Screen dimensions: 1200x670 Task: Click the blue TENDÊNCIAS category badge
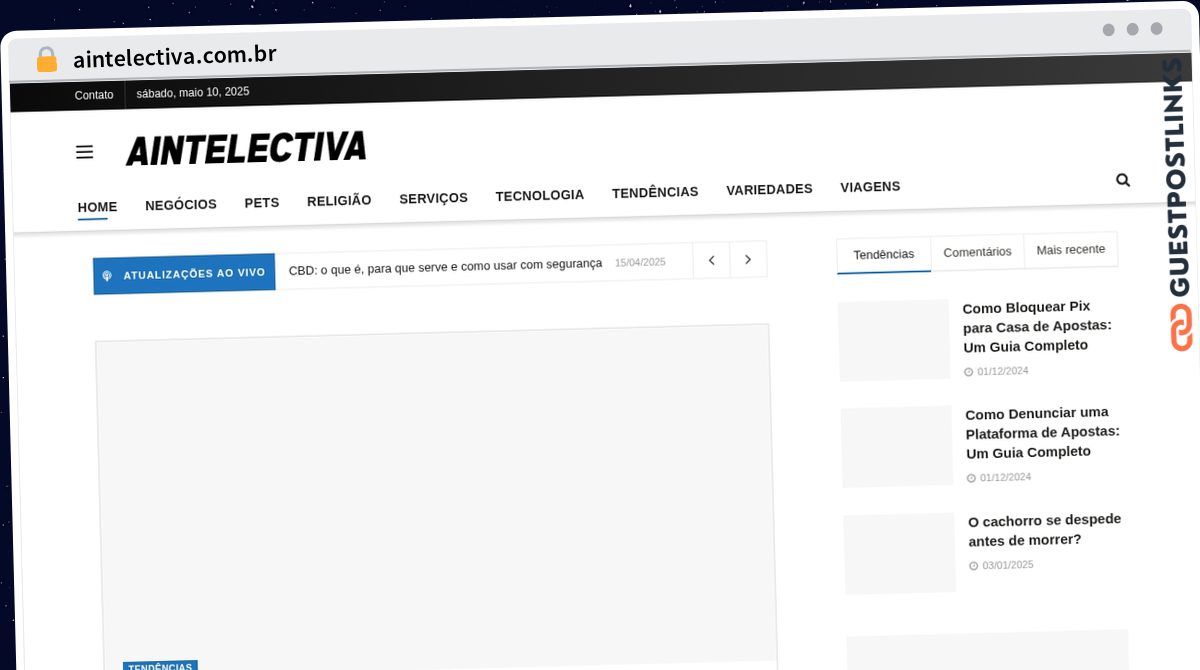point(160,665)
